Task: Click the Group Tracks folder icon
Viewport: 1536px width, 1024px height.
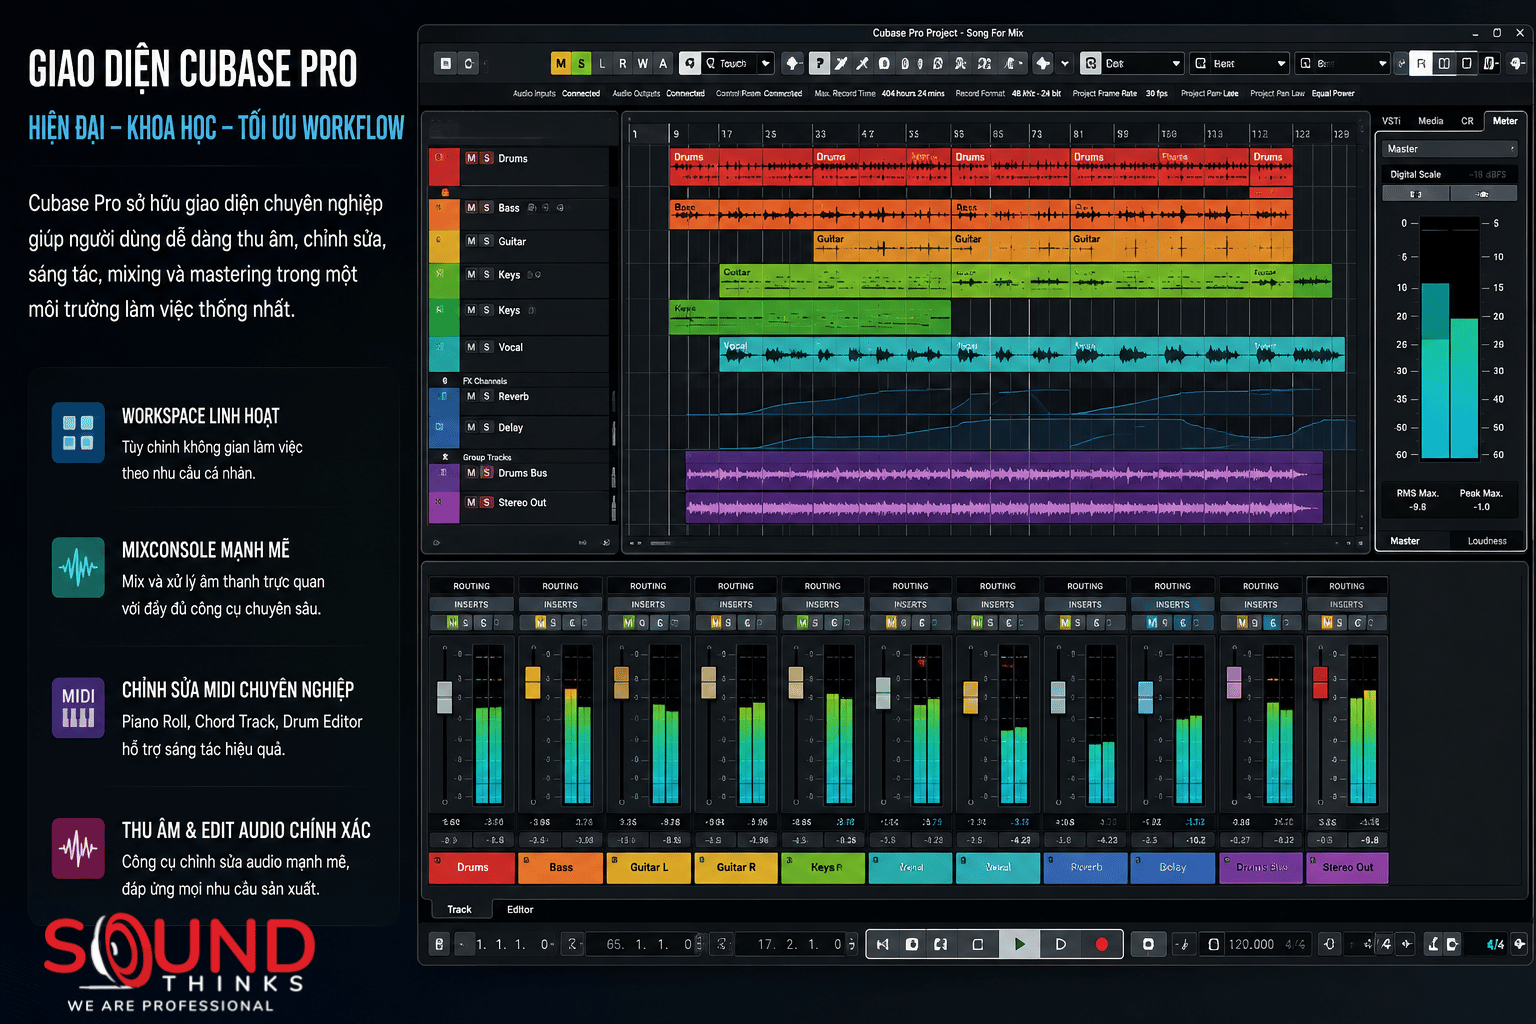Action: click(444, 457)
